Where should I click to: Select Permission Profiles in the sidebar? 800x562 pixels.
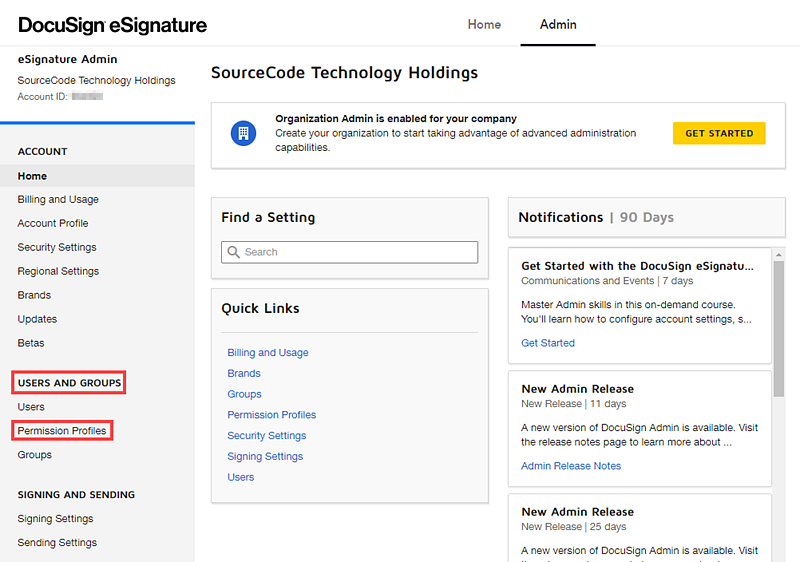pyautogui.click(x=62, y=431)
